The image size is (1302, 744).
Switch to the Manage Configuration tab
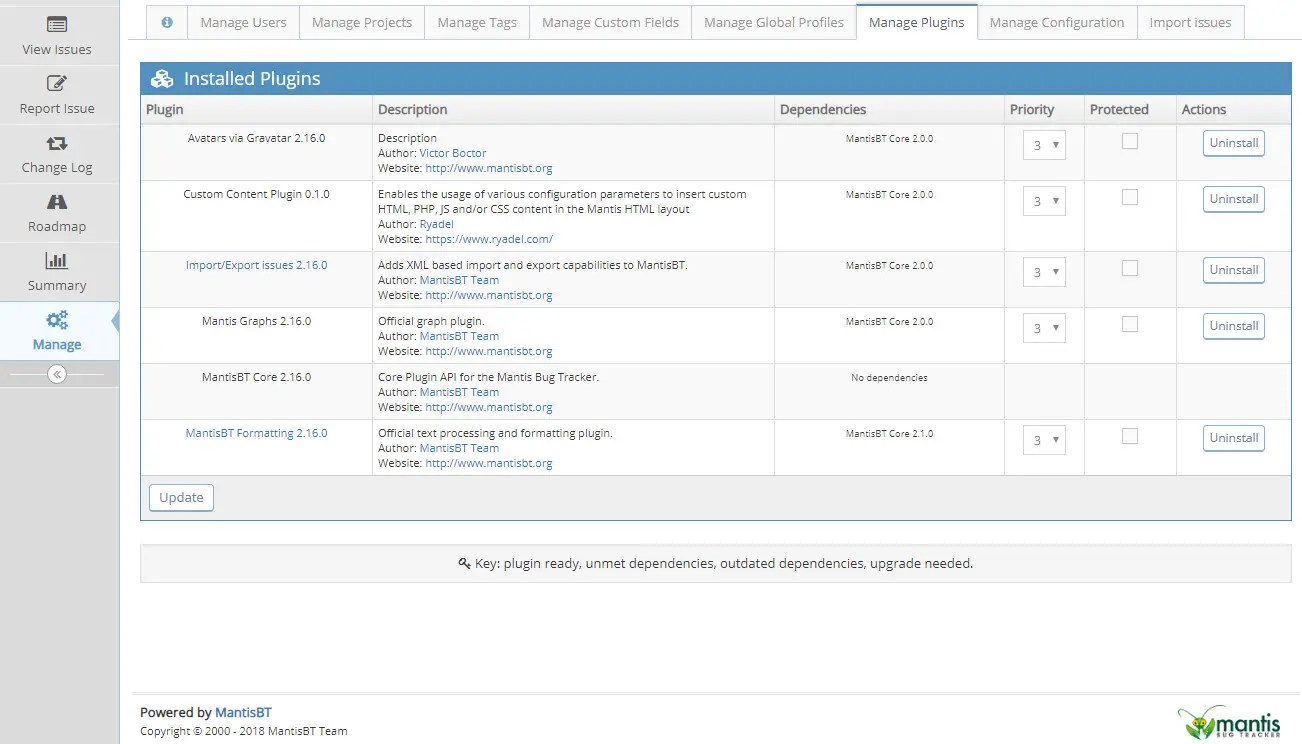coord(1056,22)
